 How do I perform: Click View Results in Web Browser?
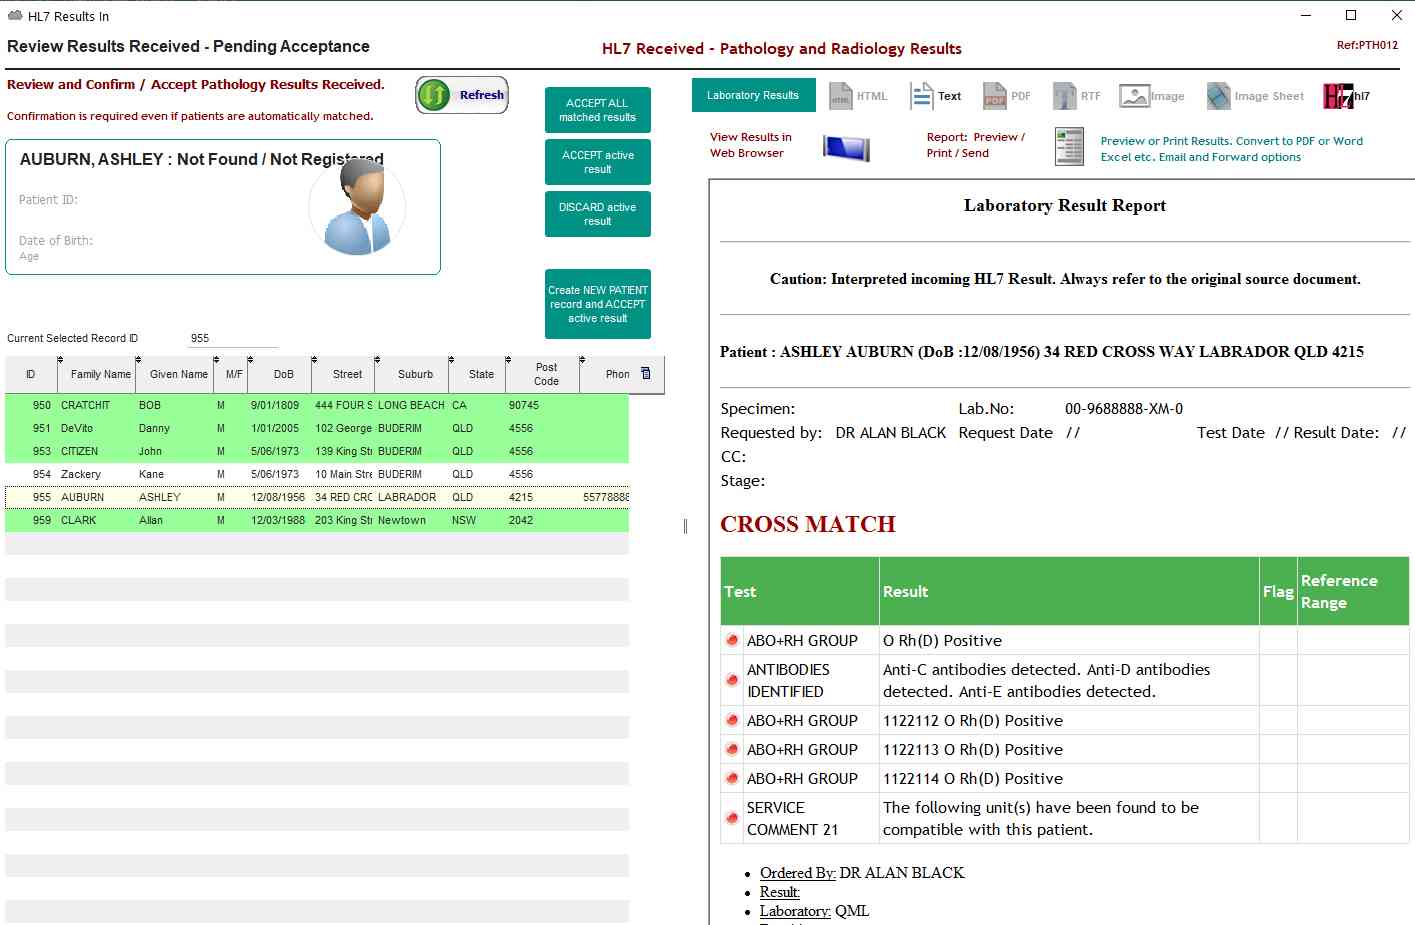click(x=751, y=145)
